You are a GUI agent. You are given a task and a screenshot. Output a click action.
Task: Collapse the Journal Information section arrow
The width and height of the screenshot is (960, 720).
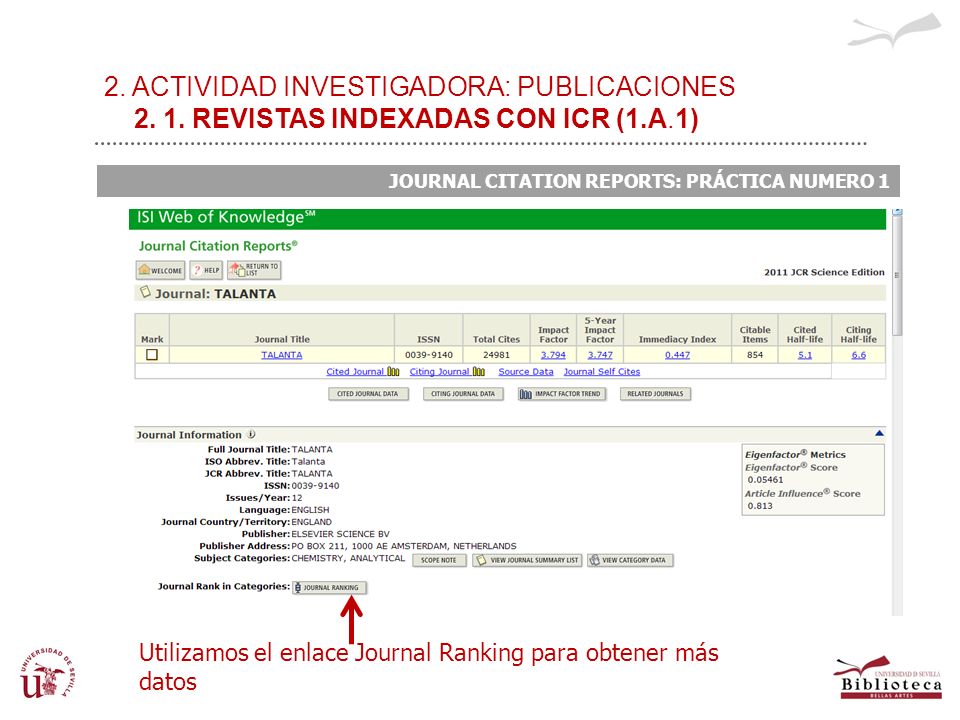(879, 433)
